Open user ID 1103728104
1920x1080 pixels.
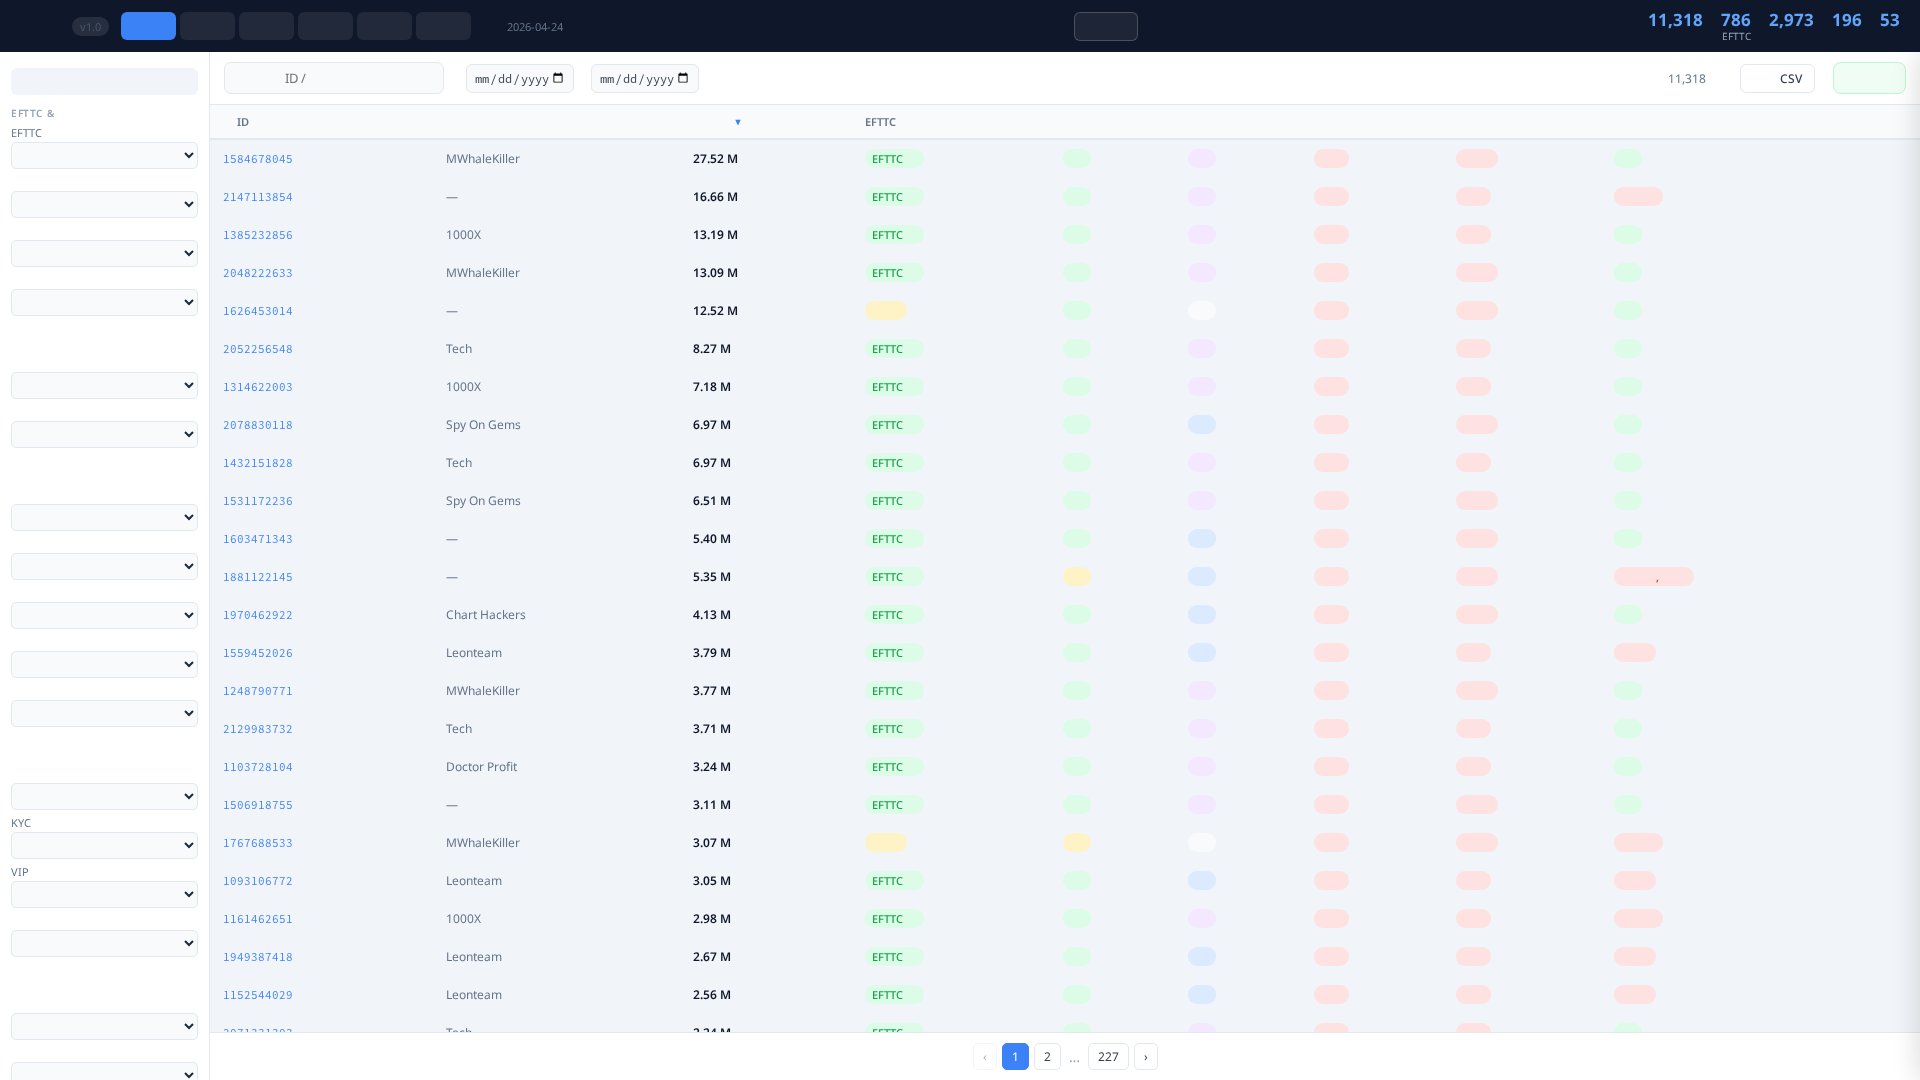click(258, 767)
